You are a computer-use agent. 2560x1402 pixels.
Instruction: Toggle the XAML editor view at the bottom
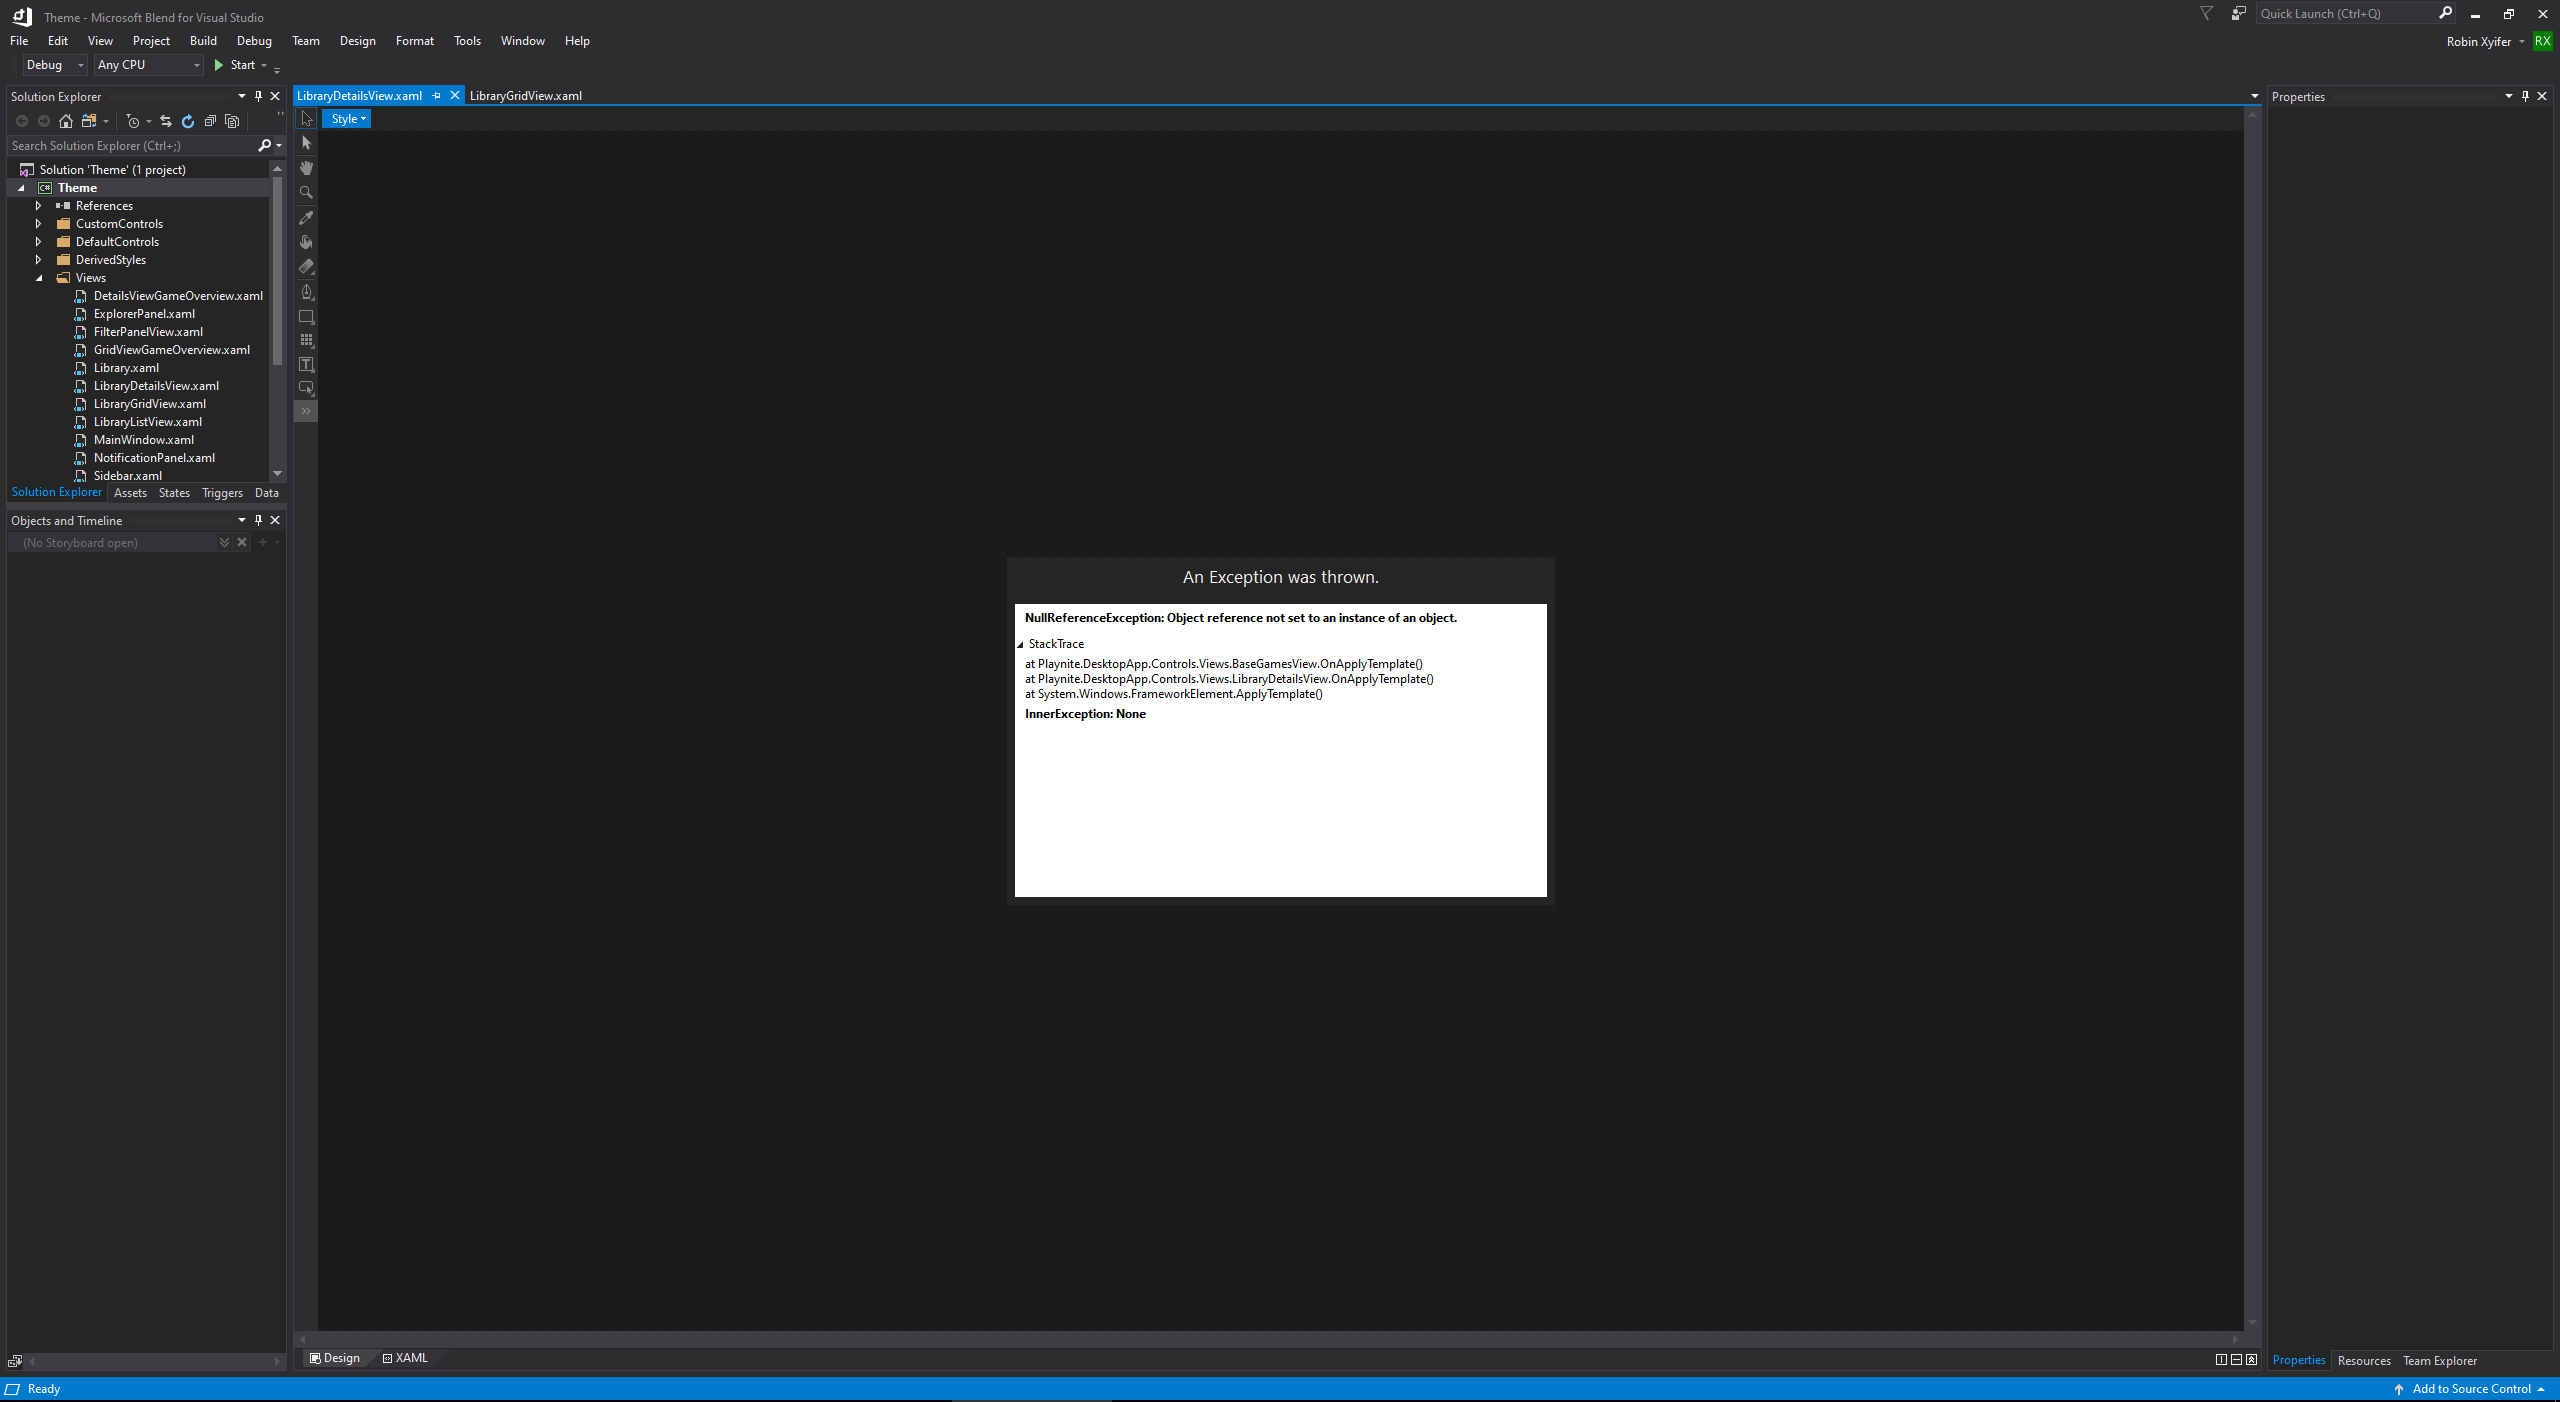coord(404,1358)
